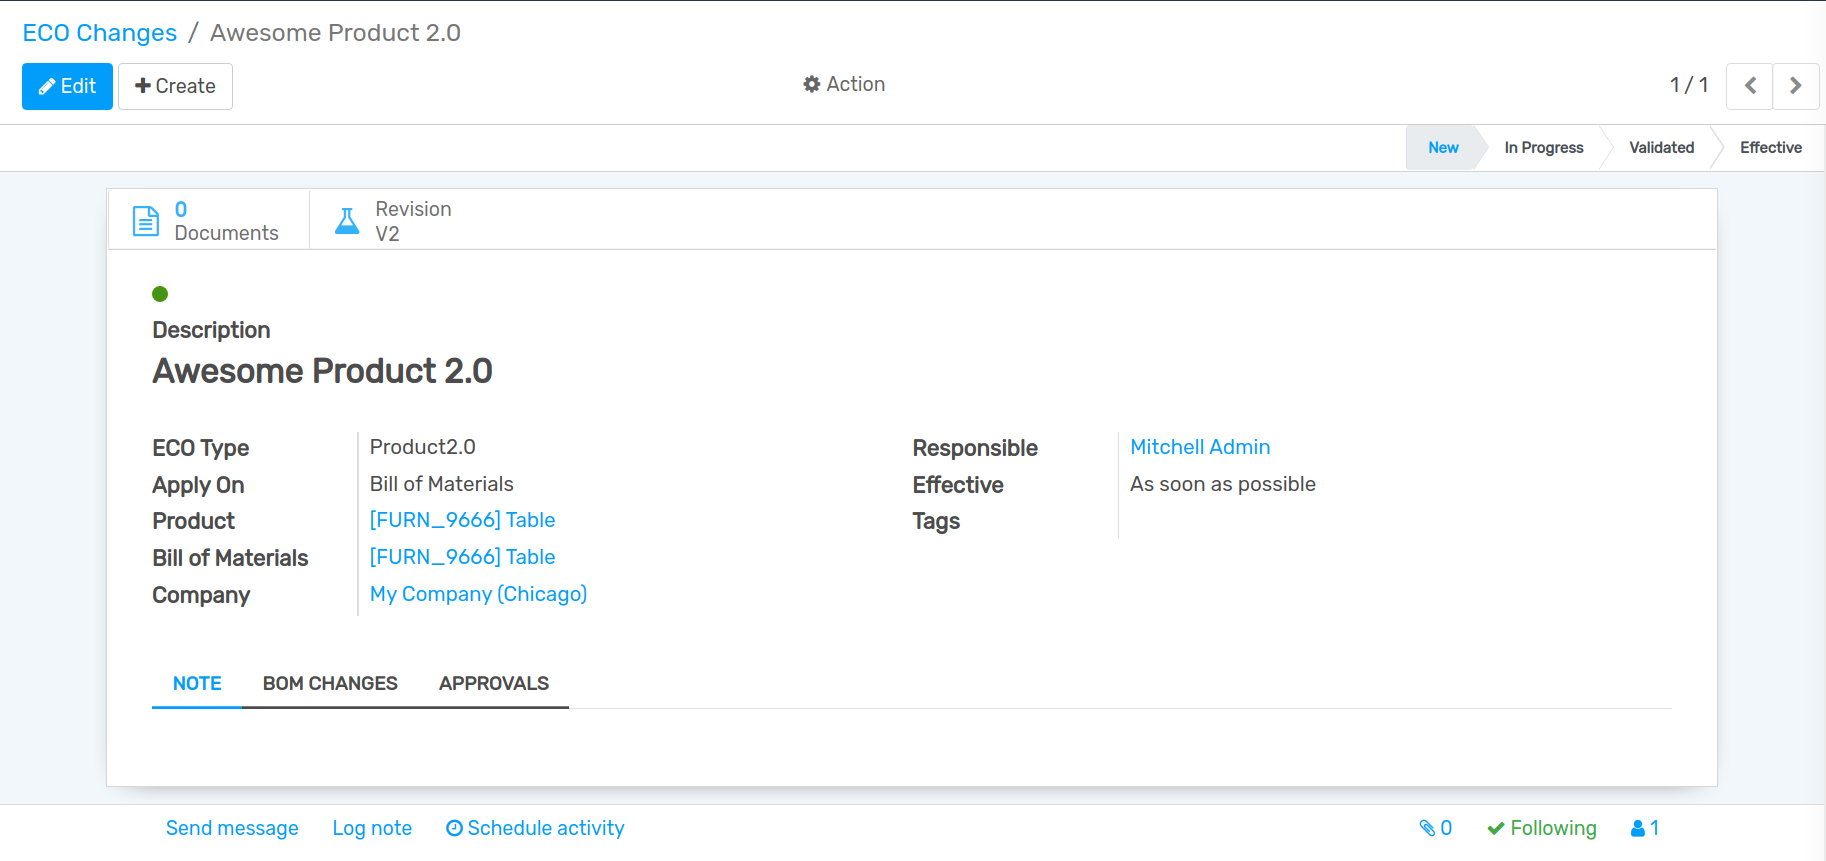
Task: Set stage to In Progress
Action: (x=1543, y=148)
